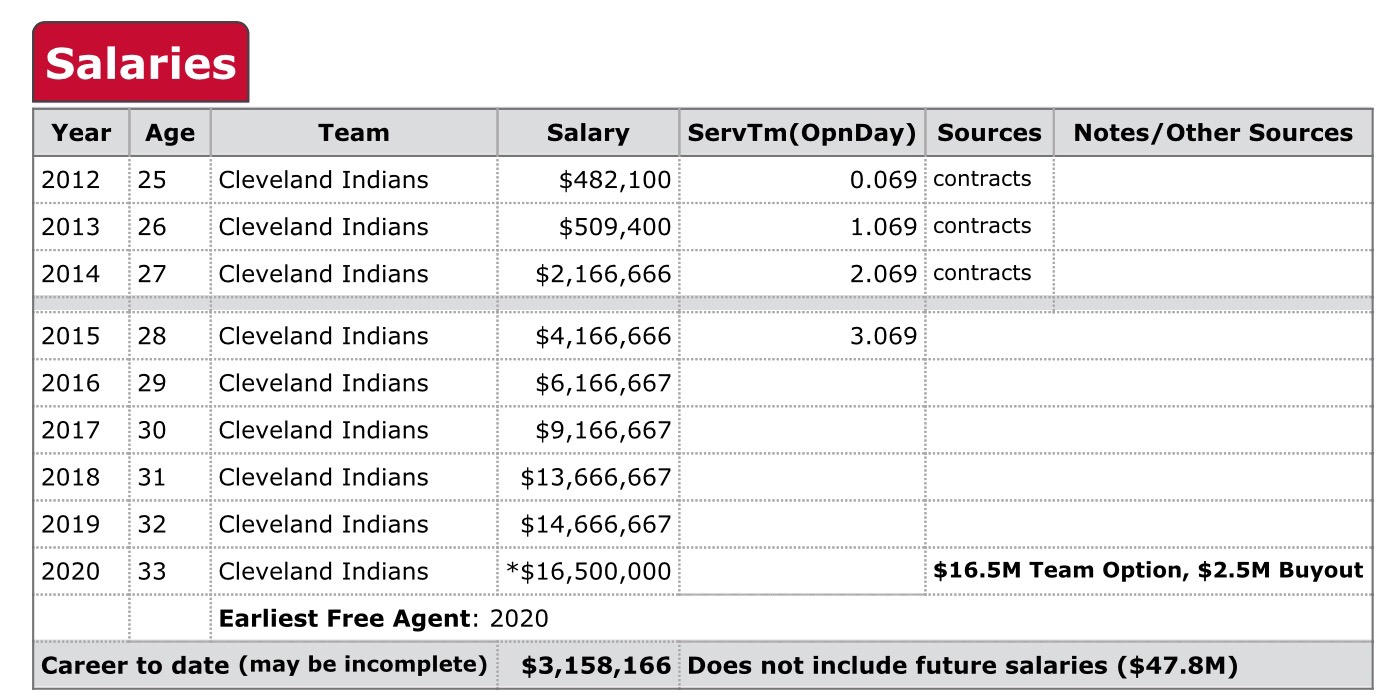Click Cleveland Indians in the 2019 row
Screen dimensions: 1398x700
click(323, 525)
